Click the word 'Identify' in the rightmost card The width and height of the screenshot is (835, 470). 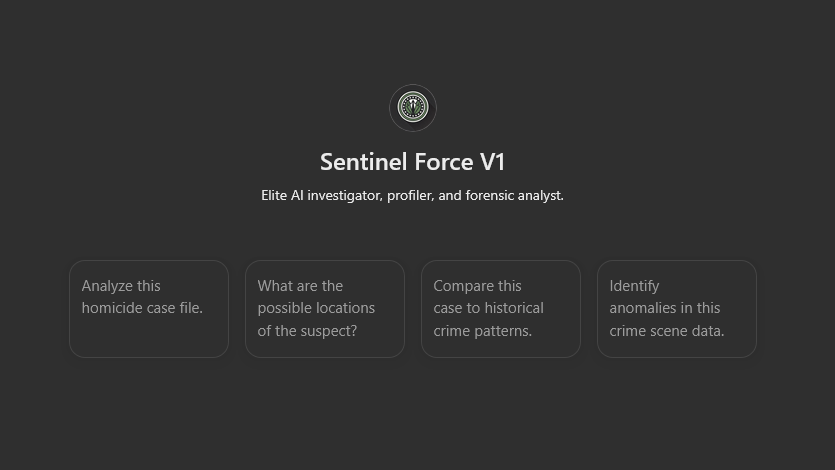634,286
